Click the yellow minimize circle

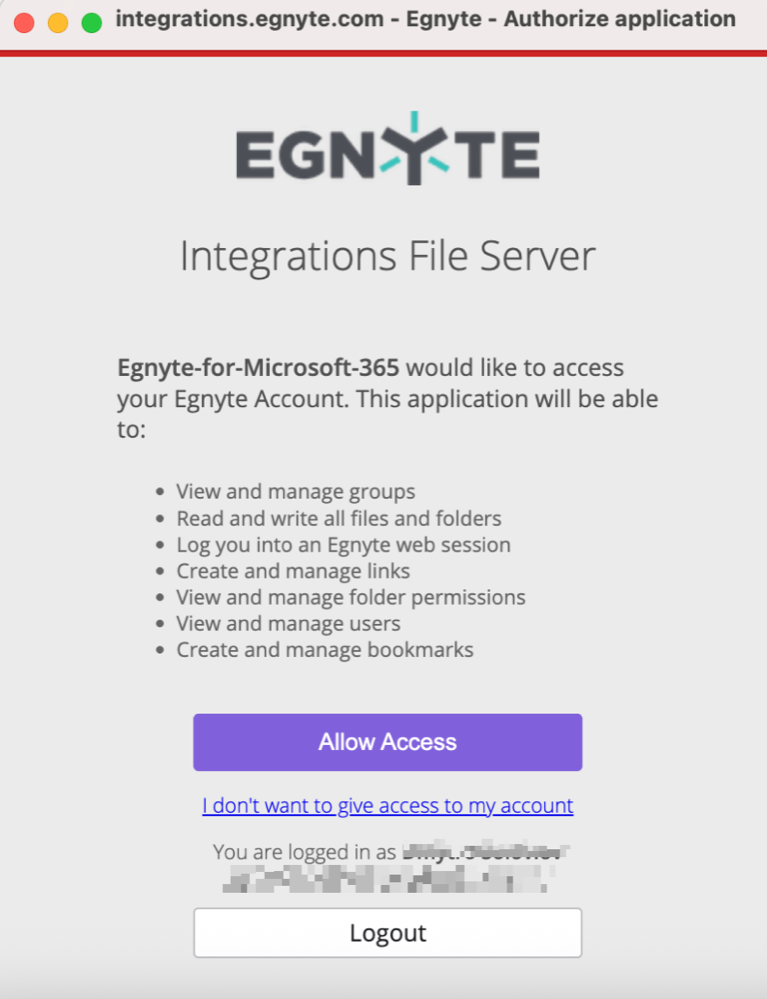click(x=58, y=21)
